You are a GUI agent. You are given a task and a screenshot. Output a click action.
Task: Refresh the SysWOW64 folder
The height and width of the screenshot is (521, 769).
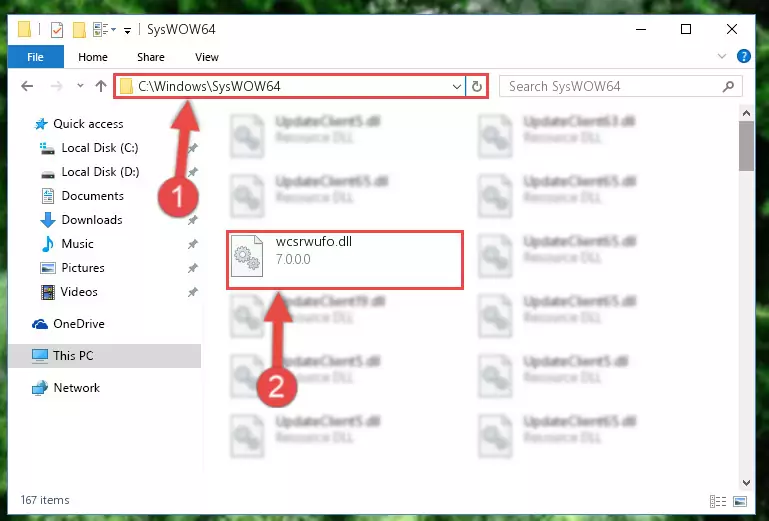click(x=477, y=87)
